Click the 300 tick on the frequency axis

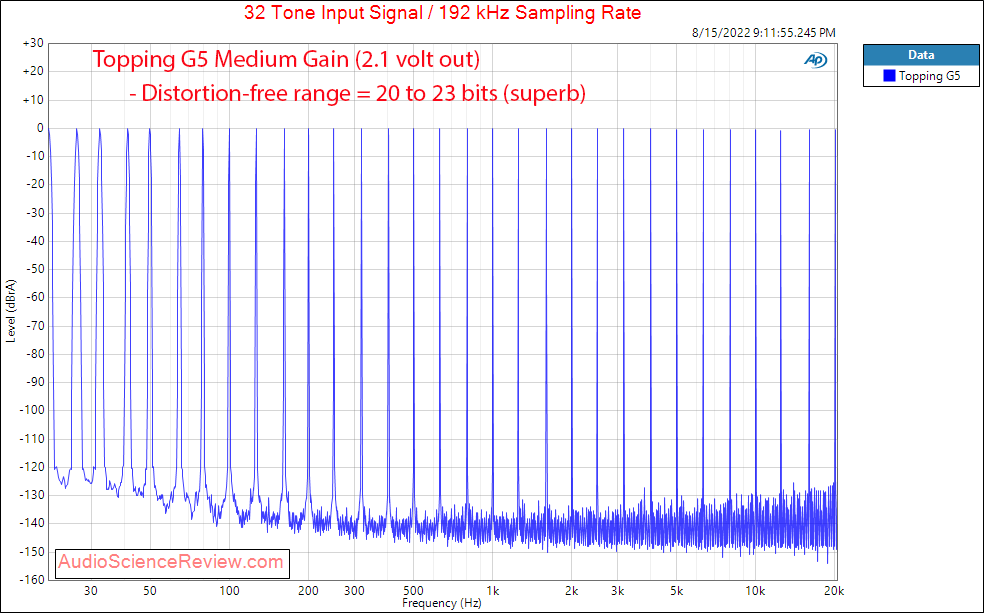point(355,590)
